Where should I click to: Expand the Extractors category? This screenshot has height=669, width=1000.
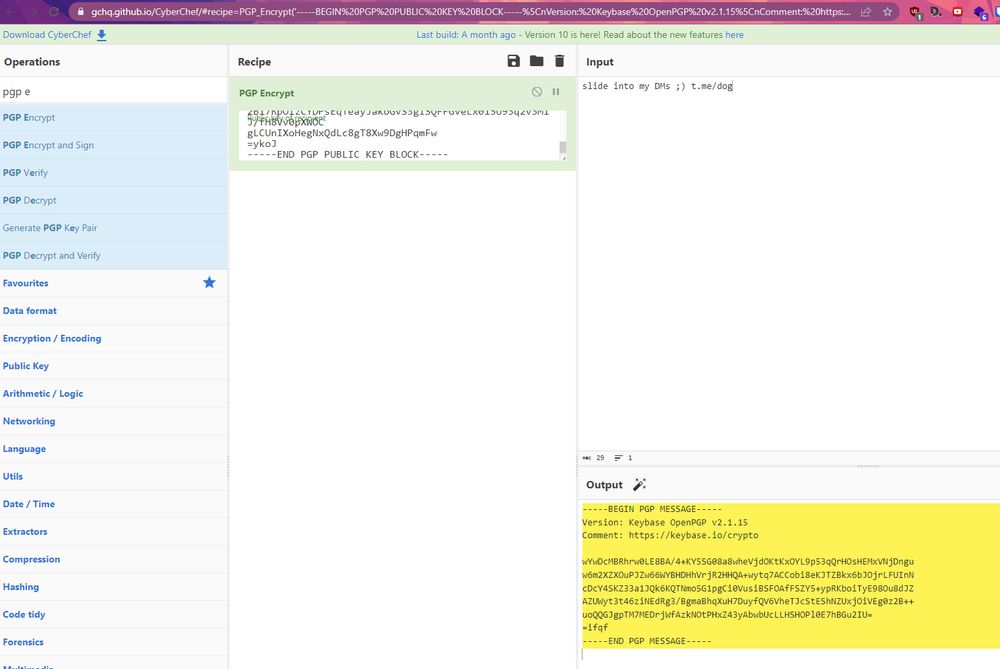tap(114, 531)
